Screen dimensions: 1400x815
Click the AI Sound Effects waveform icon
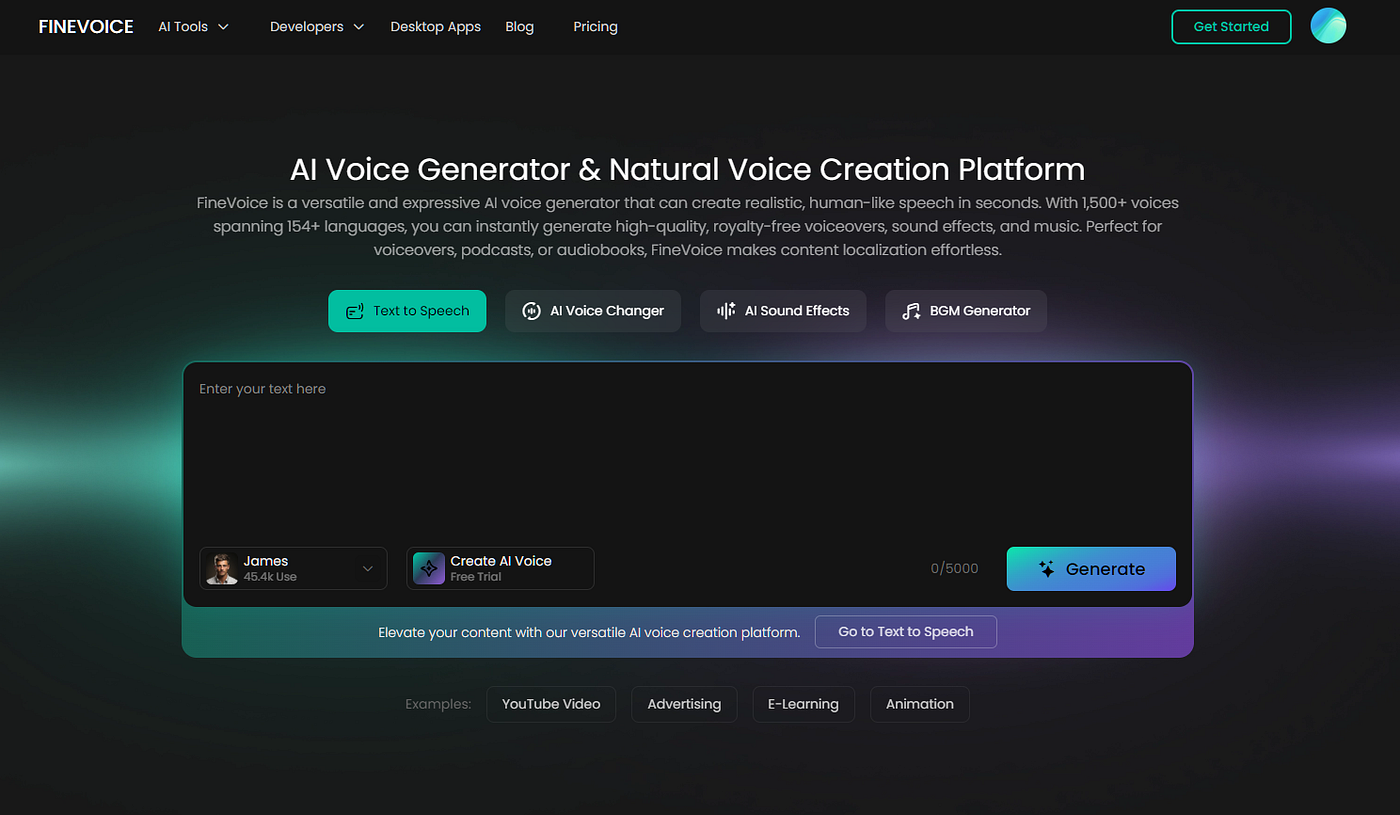pyautogui.click(x=726, y=311)
